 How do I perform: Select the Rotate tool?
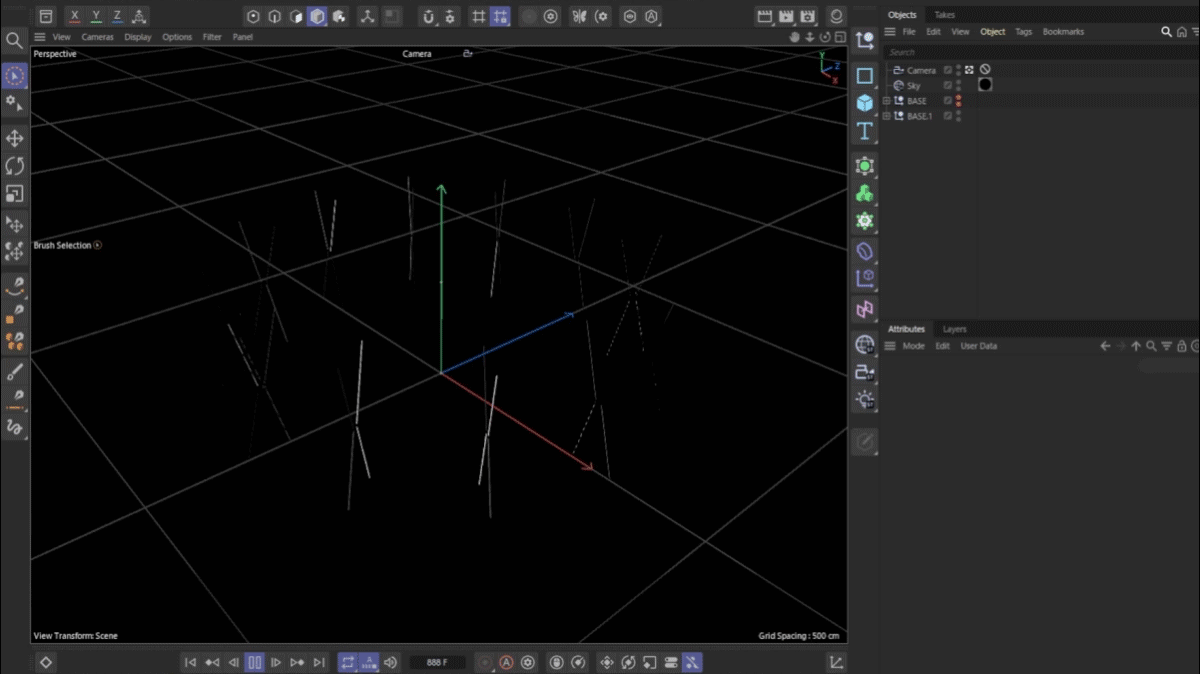coord(15,166)
